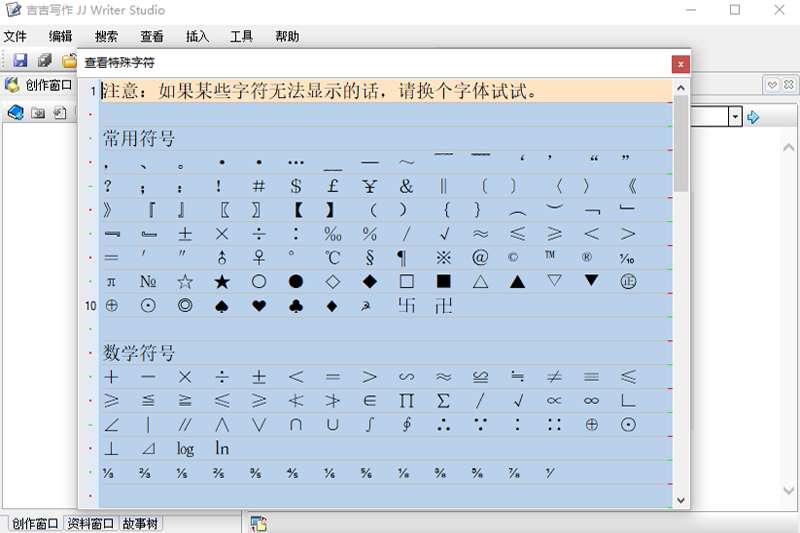Click the 创作窗口 panel header icon

tap(13, 85)
